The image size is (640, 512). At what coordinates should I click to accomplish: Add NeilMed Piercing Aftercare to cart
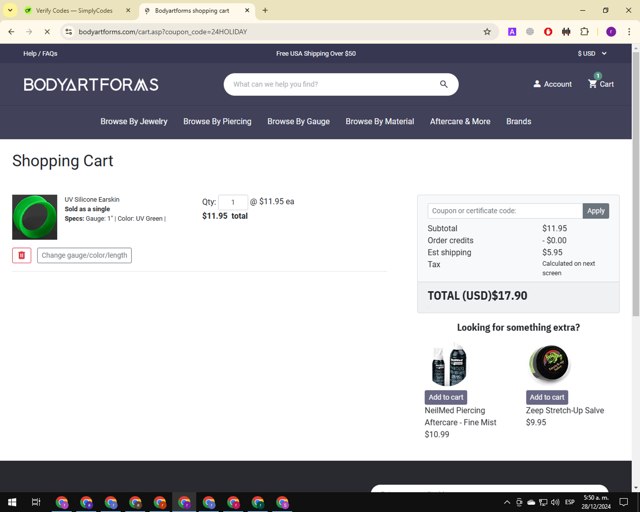446,397
